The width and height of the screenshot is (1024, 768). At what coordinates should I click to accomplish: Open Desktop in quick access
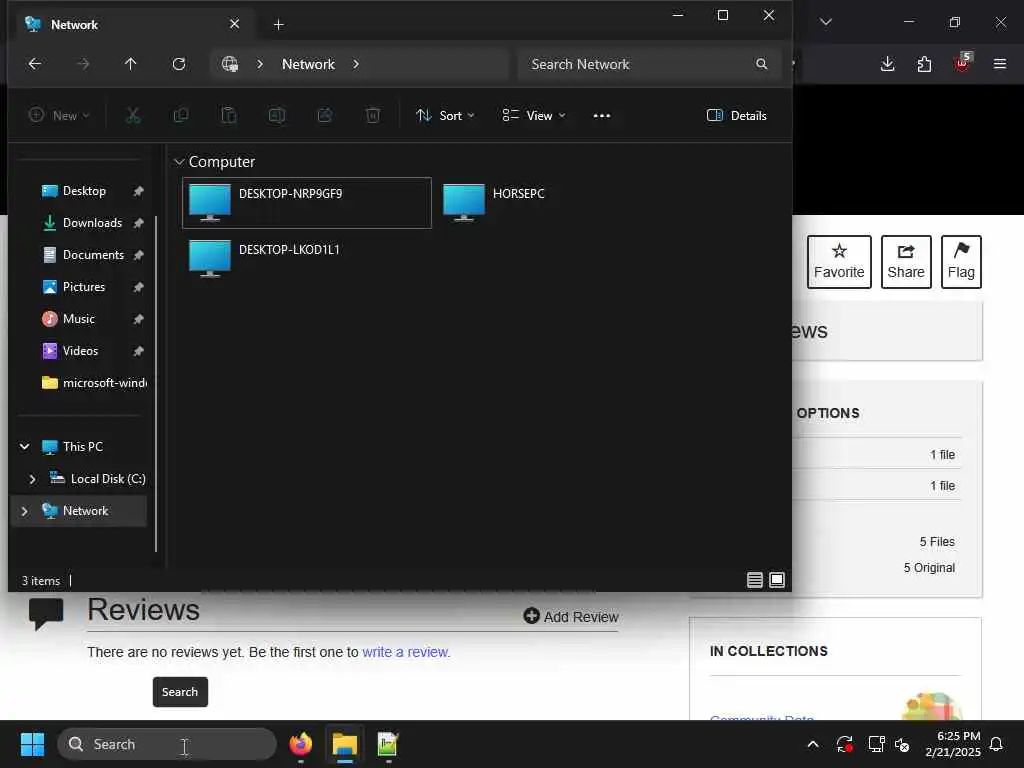point(84,191)
